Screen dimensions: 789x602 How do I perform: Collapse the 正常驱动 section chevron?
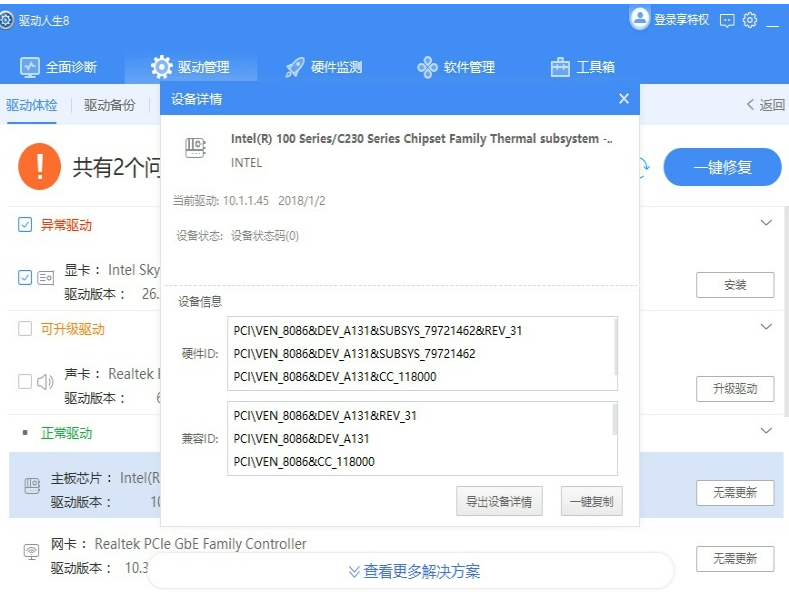point(766,430)
